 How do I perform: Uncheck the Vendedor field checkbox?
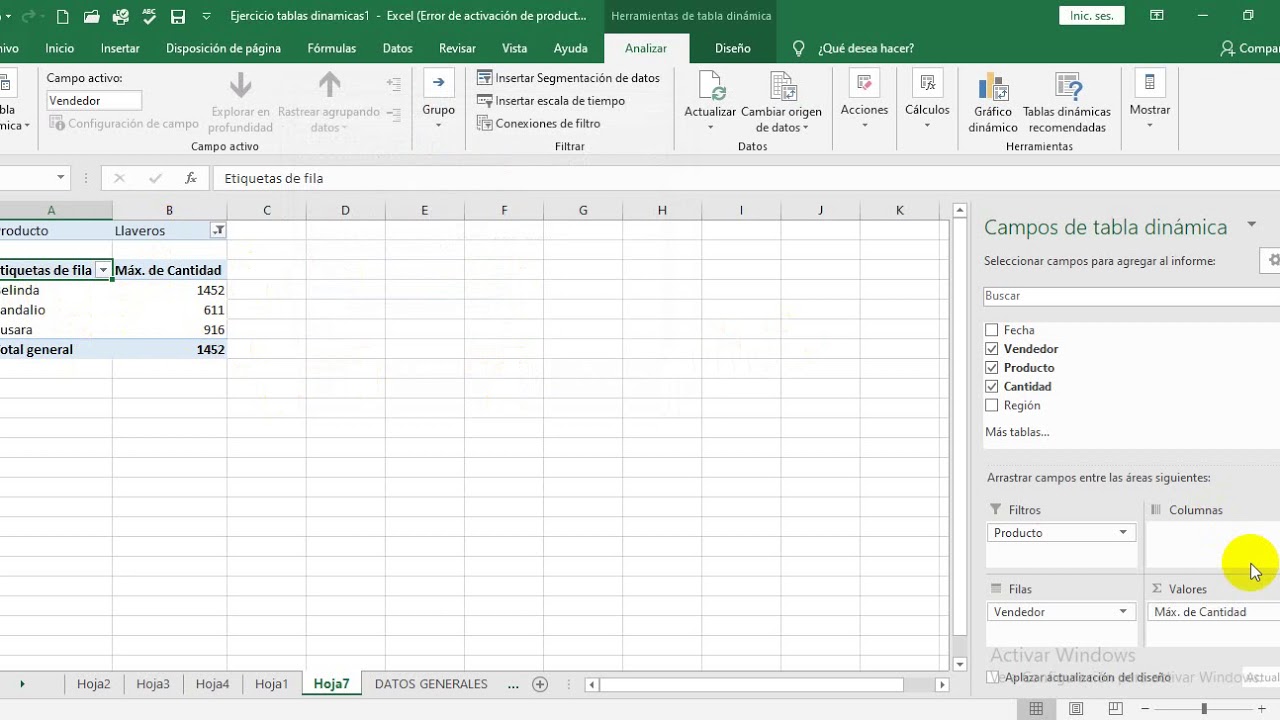[992, 349]
